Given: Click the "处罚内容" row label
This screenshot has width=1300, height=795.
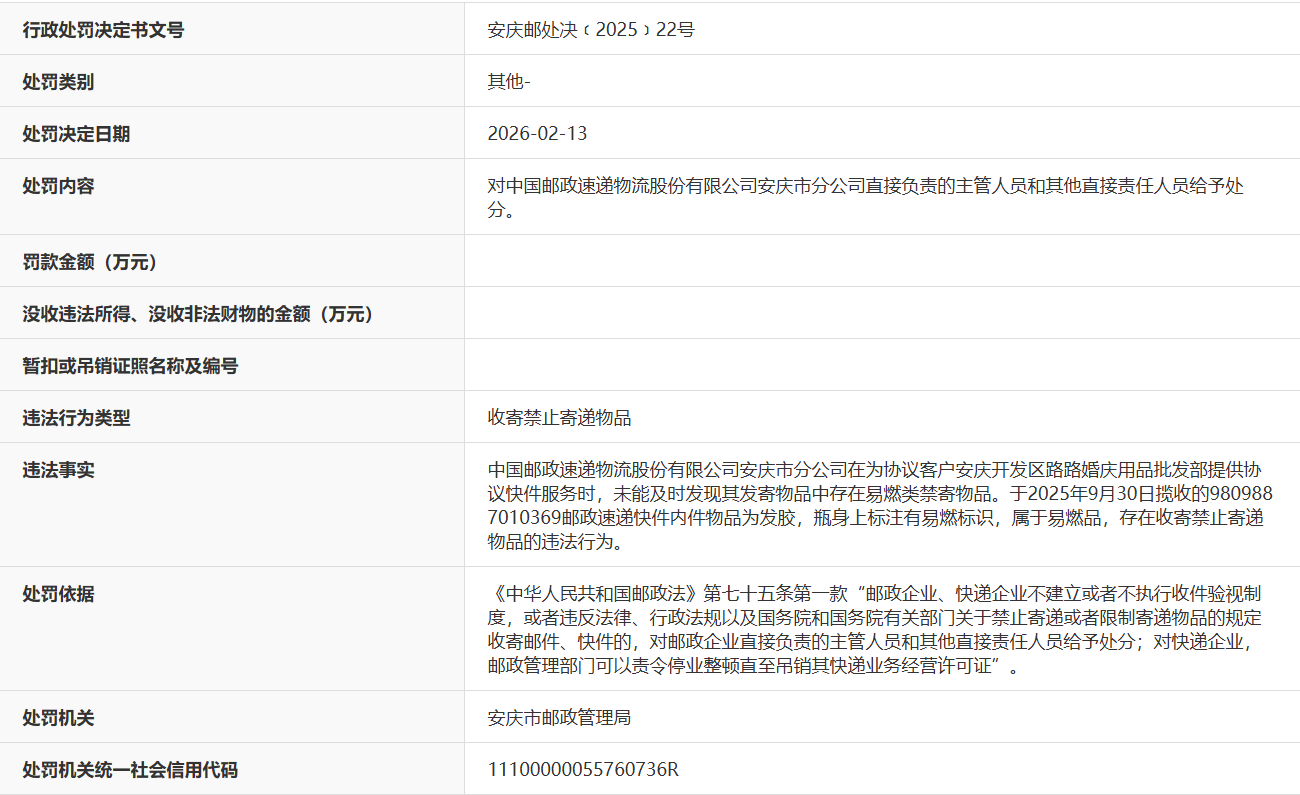Looking at the screenshot, I should pos(59,186).
